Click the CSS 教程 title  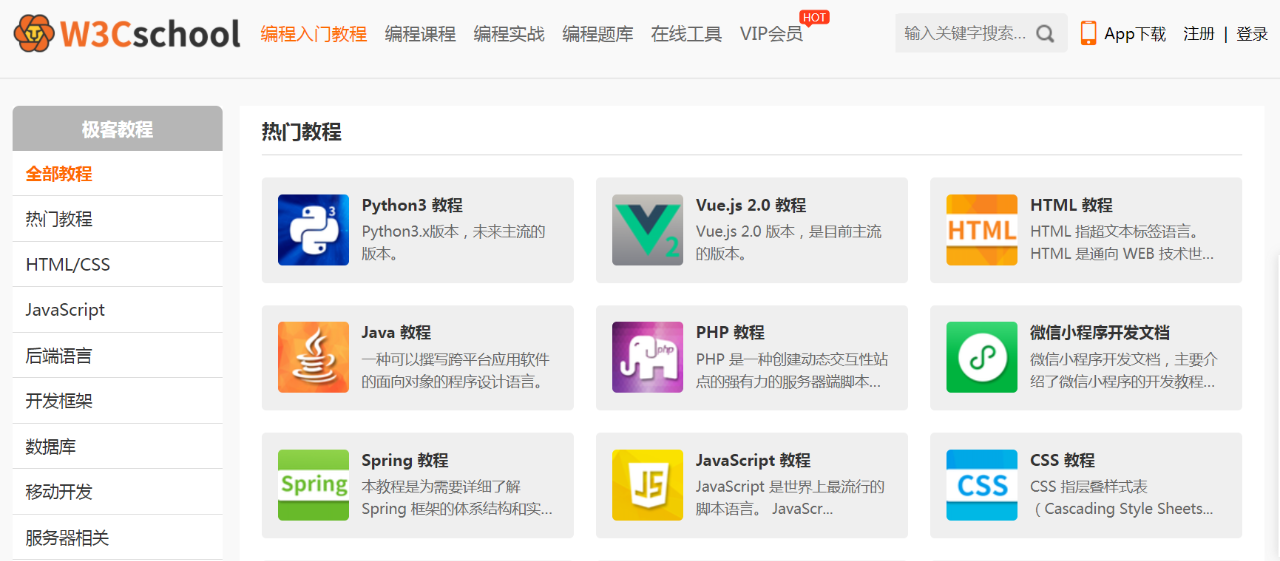click(x=1062, y=460)
